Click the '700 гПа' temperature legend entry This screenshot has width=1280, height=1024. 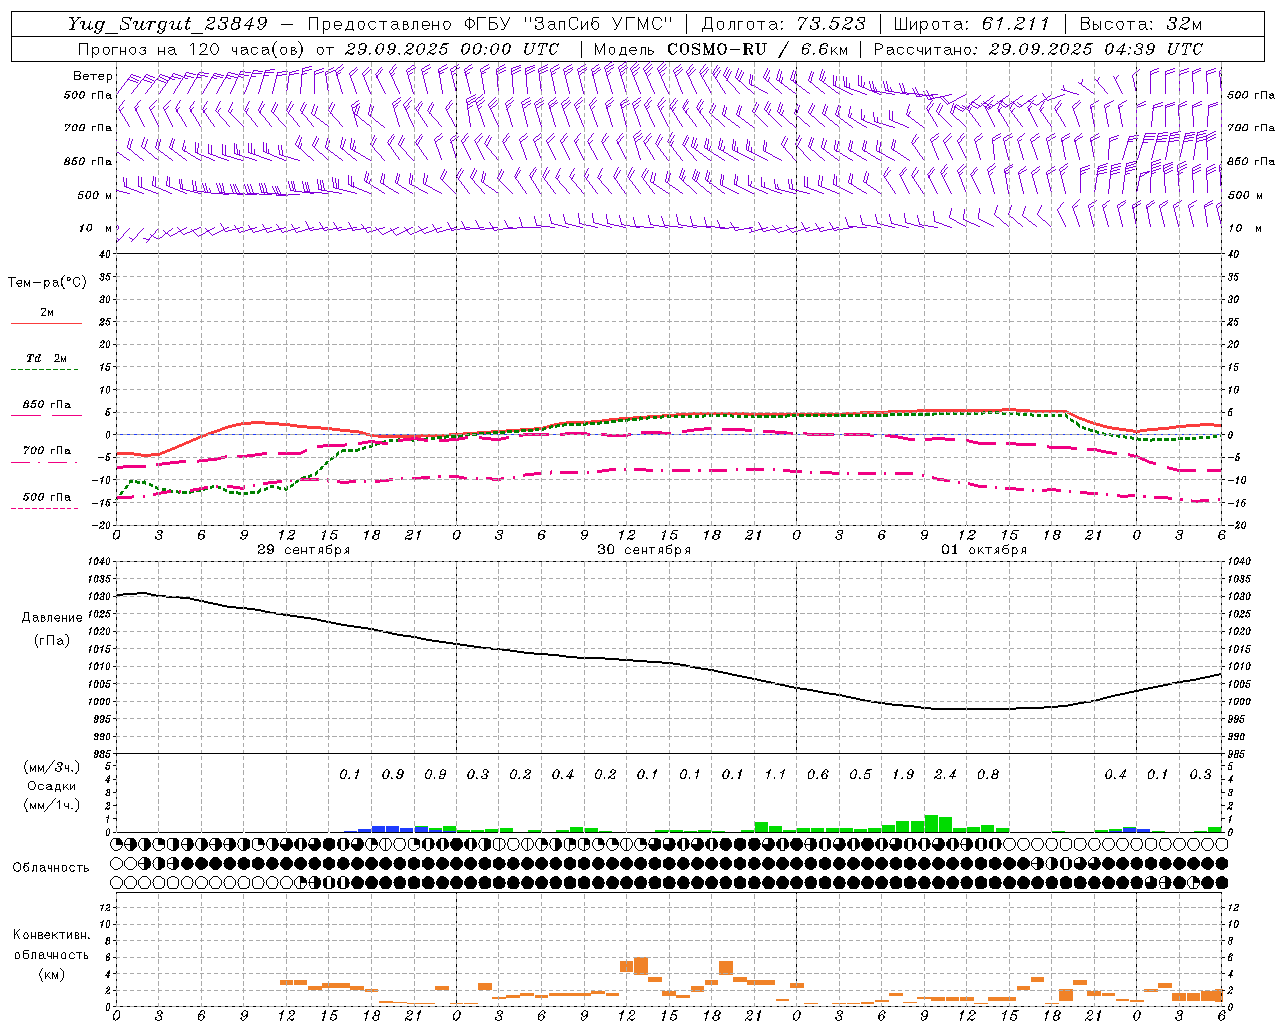47,451
